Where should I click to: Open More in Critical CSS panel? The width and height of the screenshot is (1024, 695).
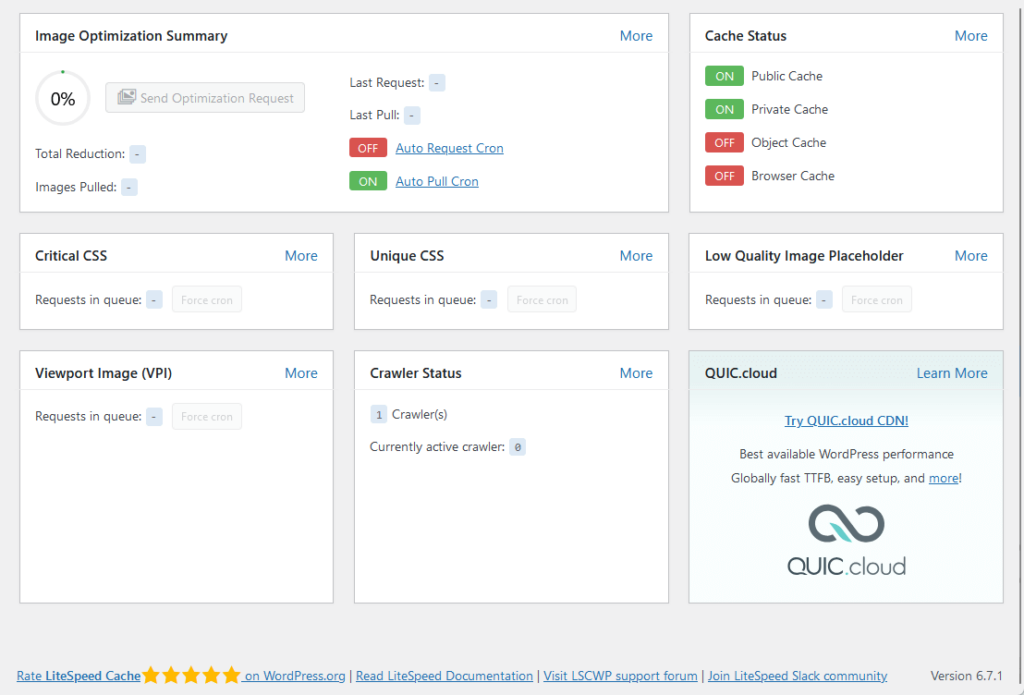pos(301,256)
